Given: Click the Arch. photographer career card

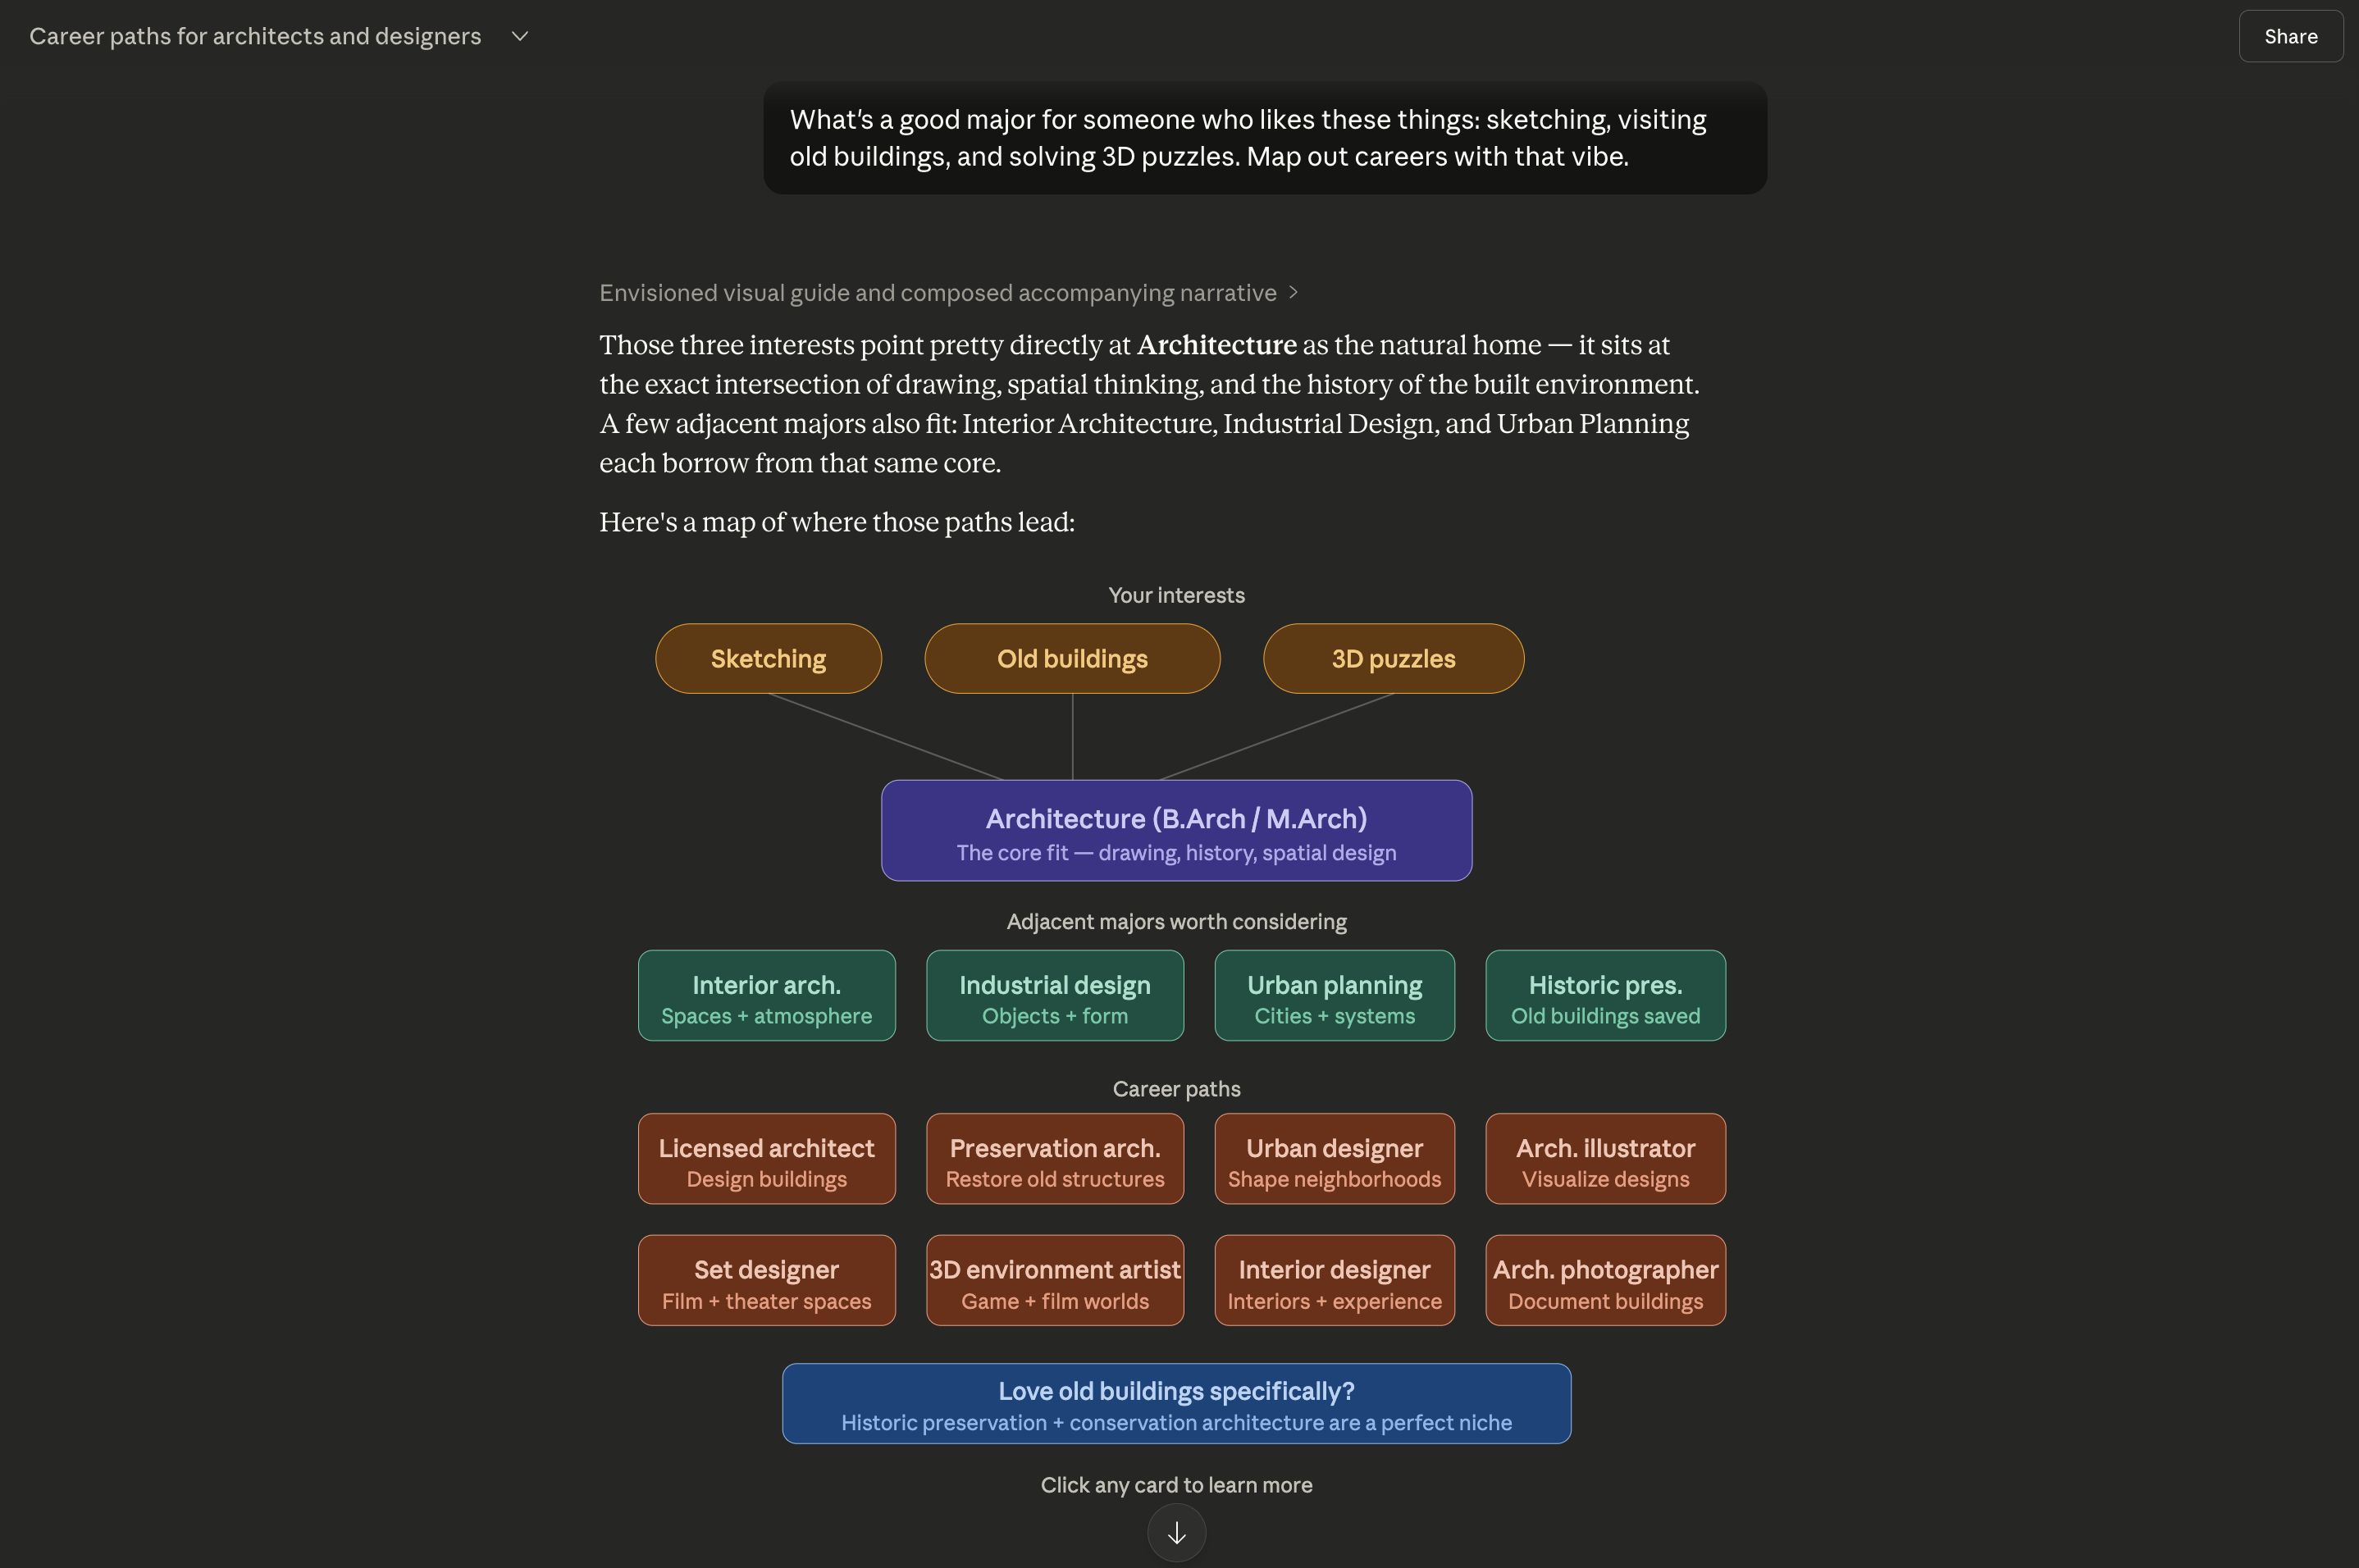Looking at the screenshot, I should click(x=1604, y=1281).
